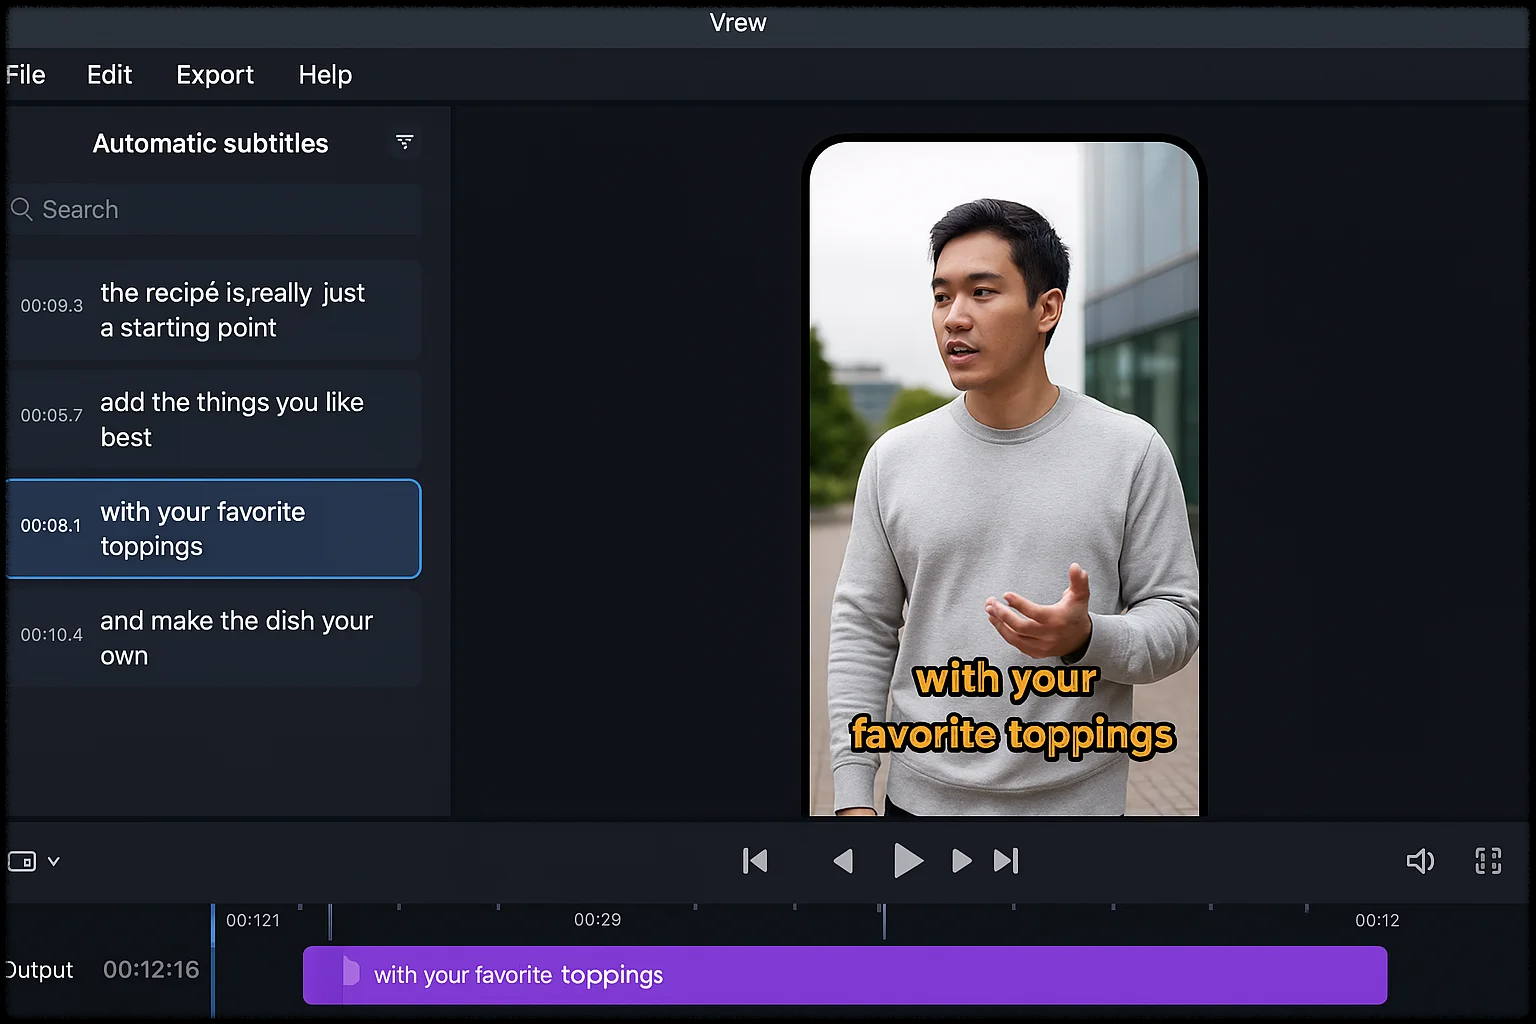This screenshot has width=1536, height=1024.
Task: Click the 00:08.1 timestamp
Action: click(51, 525)
